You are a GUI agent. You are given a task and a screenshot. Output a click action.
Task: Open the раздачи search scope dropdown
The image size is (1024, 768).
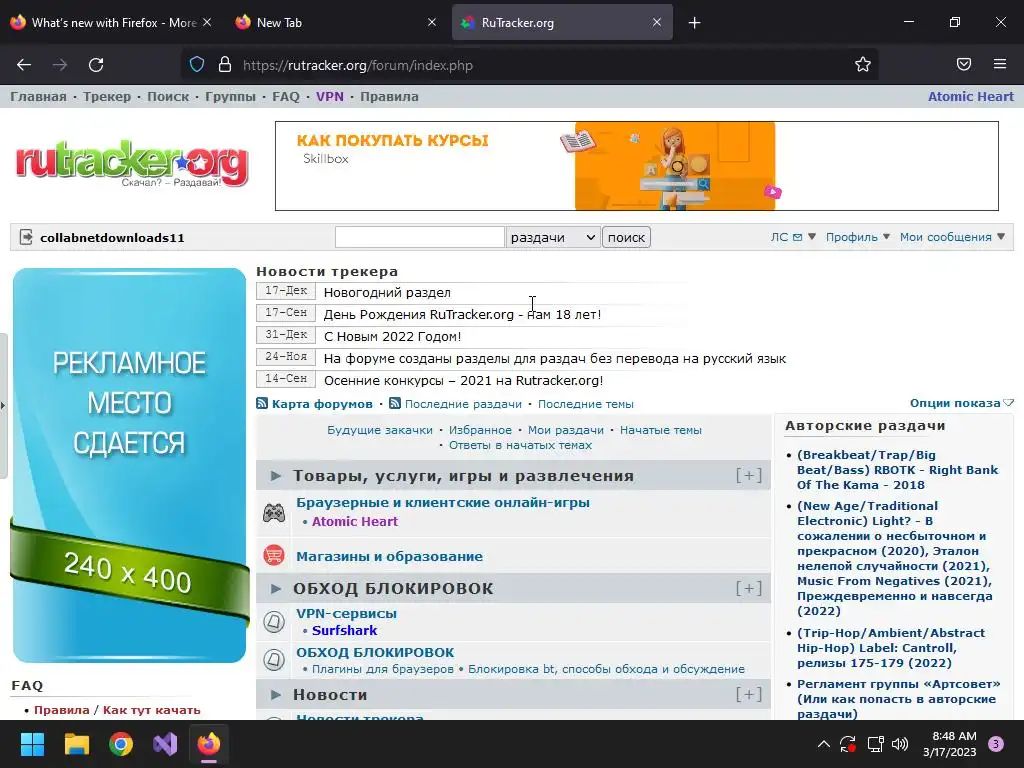click(x=552, y=237)
